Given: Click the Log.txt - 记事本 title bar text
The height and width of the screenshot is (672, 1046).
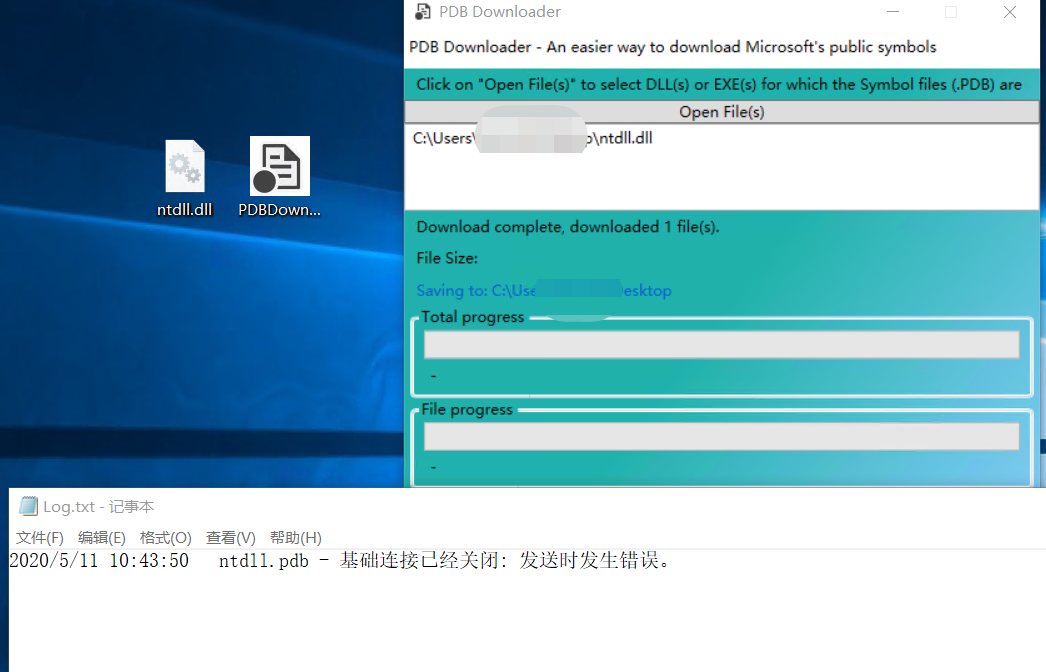Looking at the screenshot, I should point(99,507).
